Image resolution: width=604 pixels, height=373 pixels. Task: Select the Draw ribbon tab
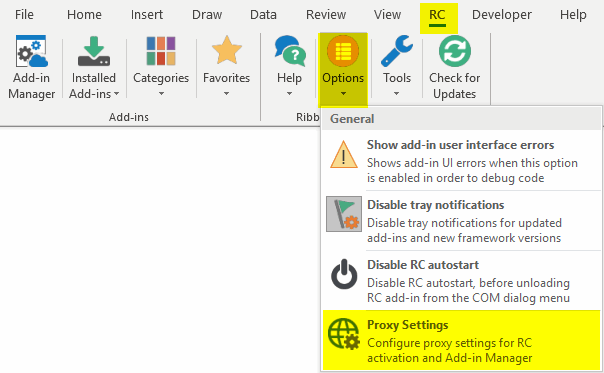207,15
